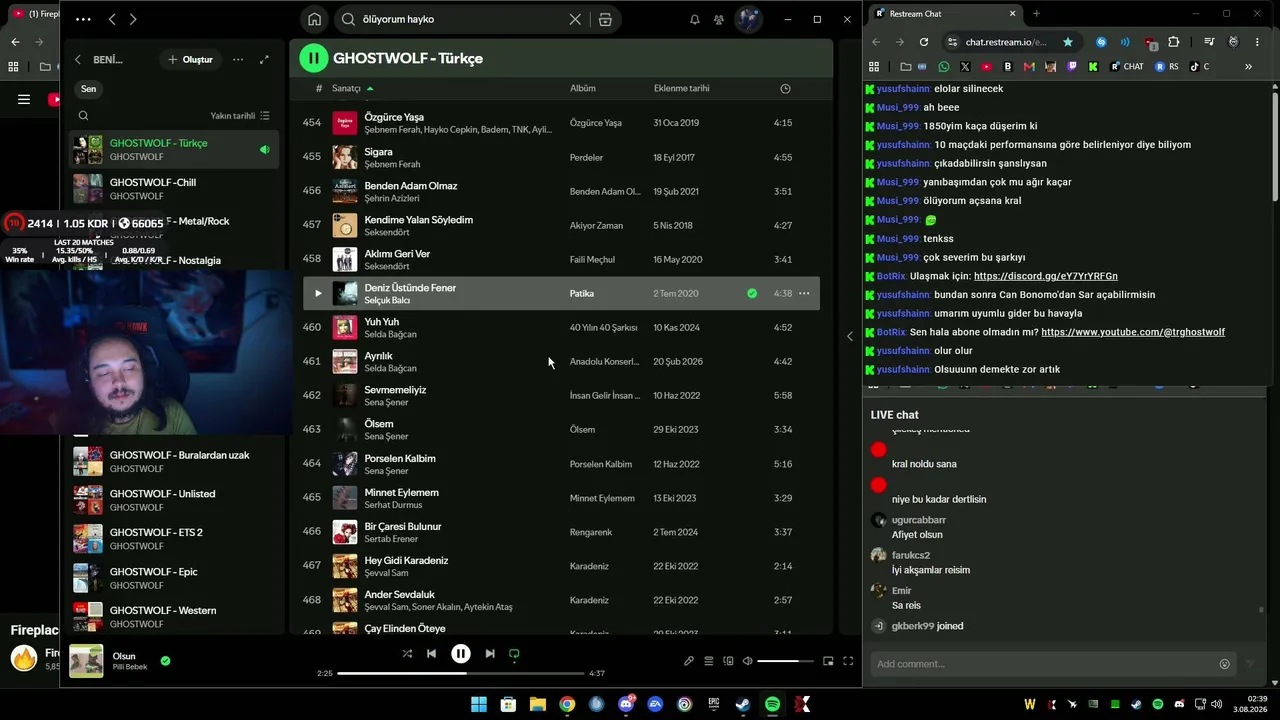
Task: Switch to Restream Chat browser tab
Action: click(945, 14)
